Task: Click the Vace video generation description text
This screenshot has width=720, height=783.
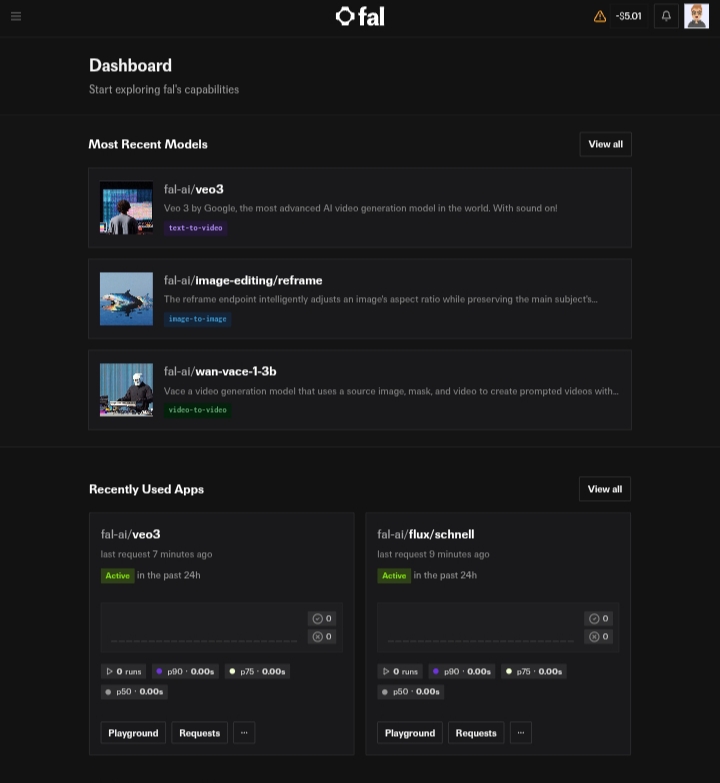Action: point(391,391)
